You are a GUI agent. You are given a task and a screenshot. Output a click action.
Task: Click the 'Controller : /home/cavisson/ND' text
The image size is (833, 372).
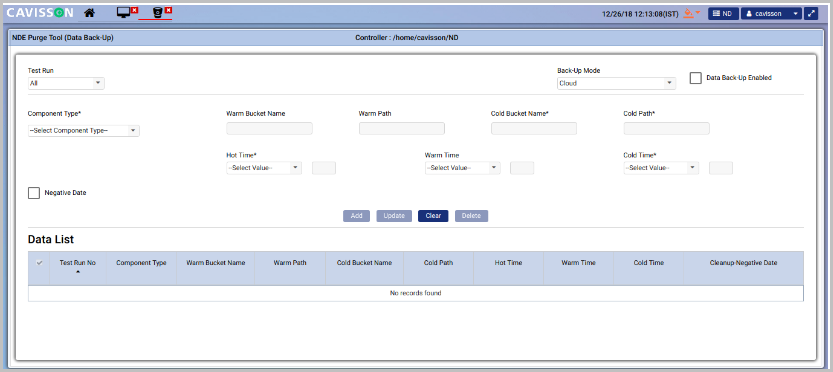pyautogui.click(x=406, y=38)
